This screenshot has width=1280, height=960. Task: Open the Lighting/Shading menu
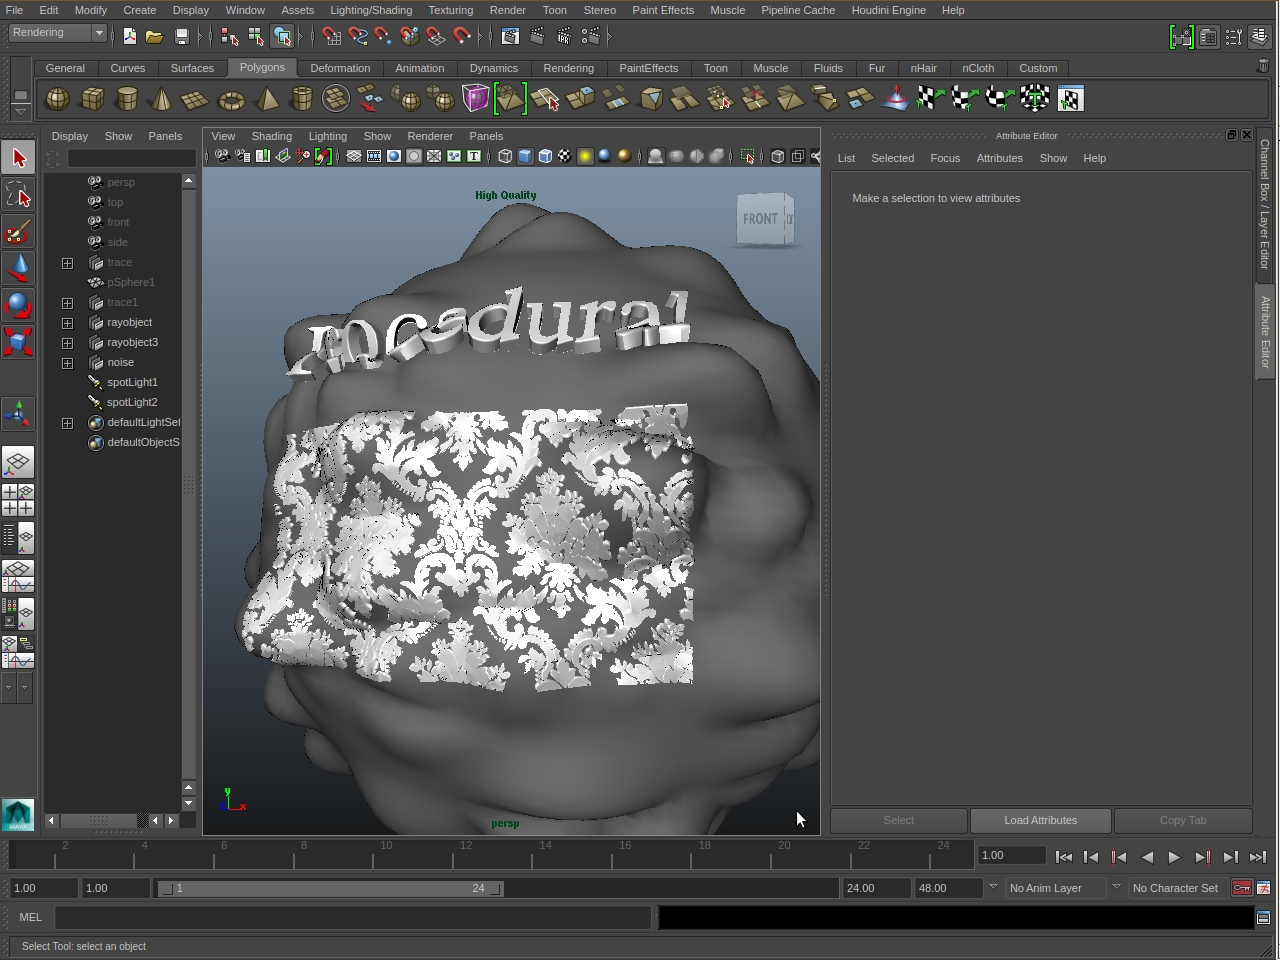click(x=370, y=10)
